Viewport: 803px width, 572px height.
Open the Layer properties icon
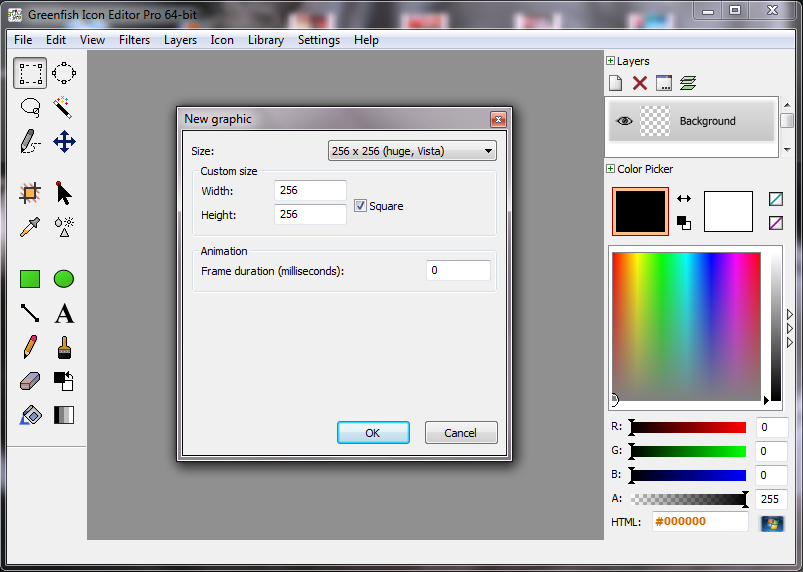664,83
